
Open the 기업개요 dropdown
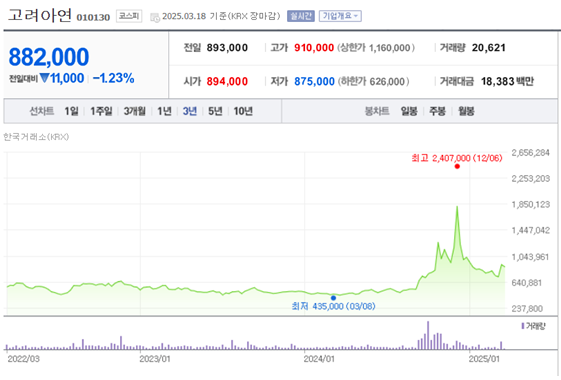pos(340,16)
